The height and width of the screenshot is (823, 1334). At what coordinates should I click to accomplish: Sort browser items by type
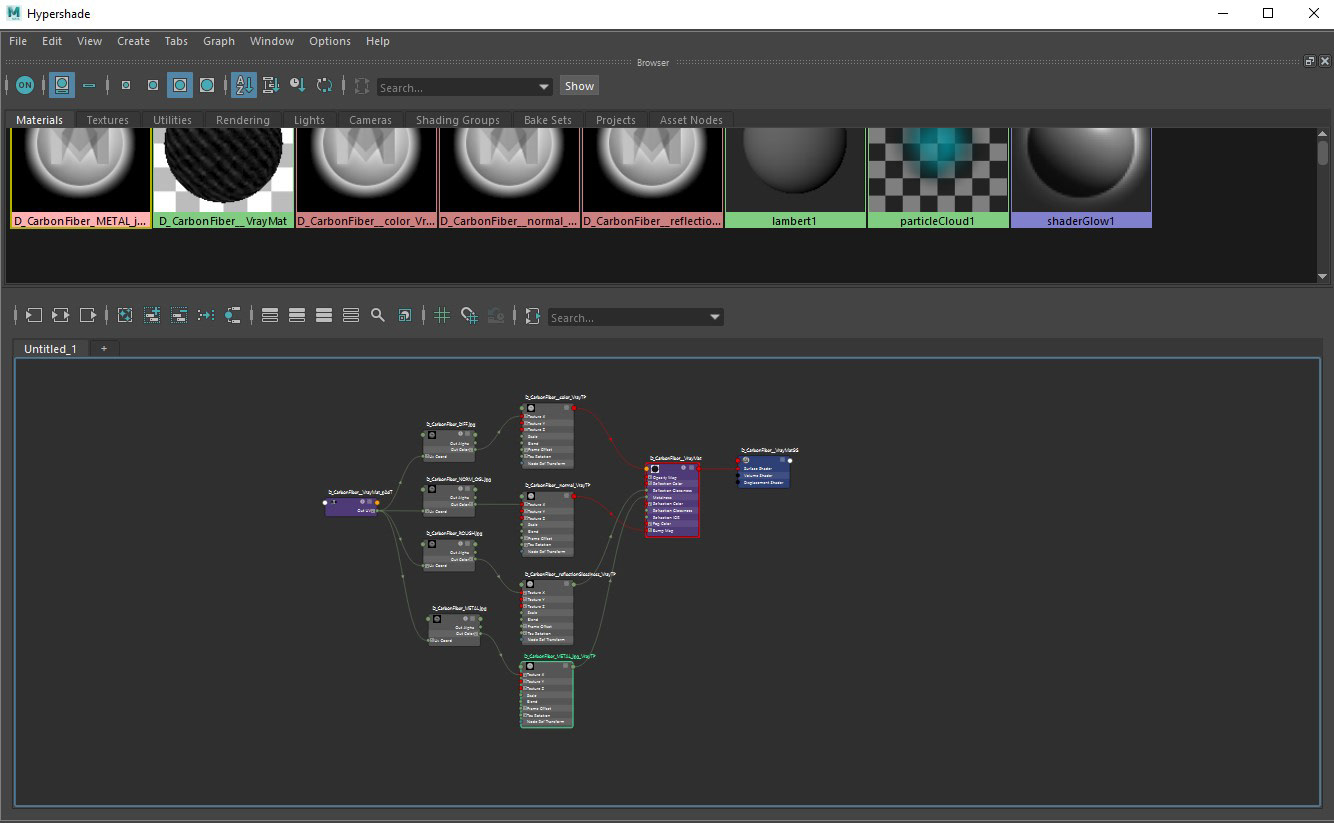[x=270, y=86]
